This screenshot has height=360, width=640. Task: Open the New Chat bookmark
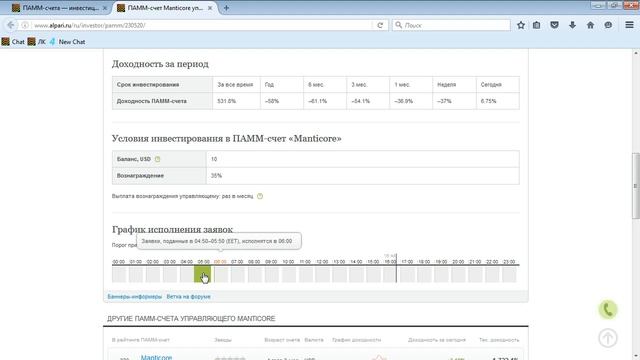click(67, 42)
